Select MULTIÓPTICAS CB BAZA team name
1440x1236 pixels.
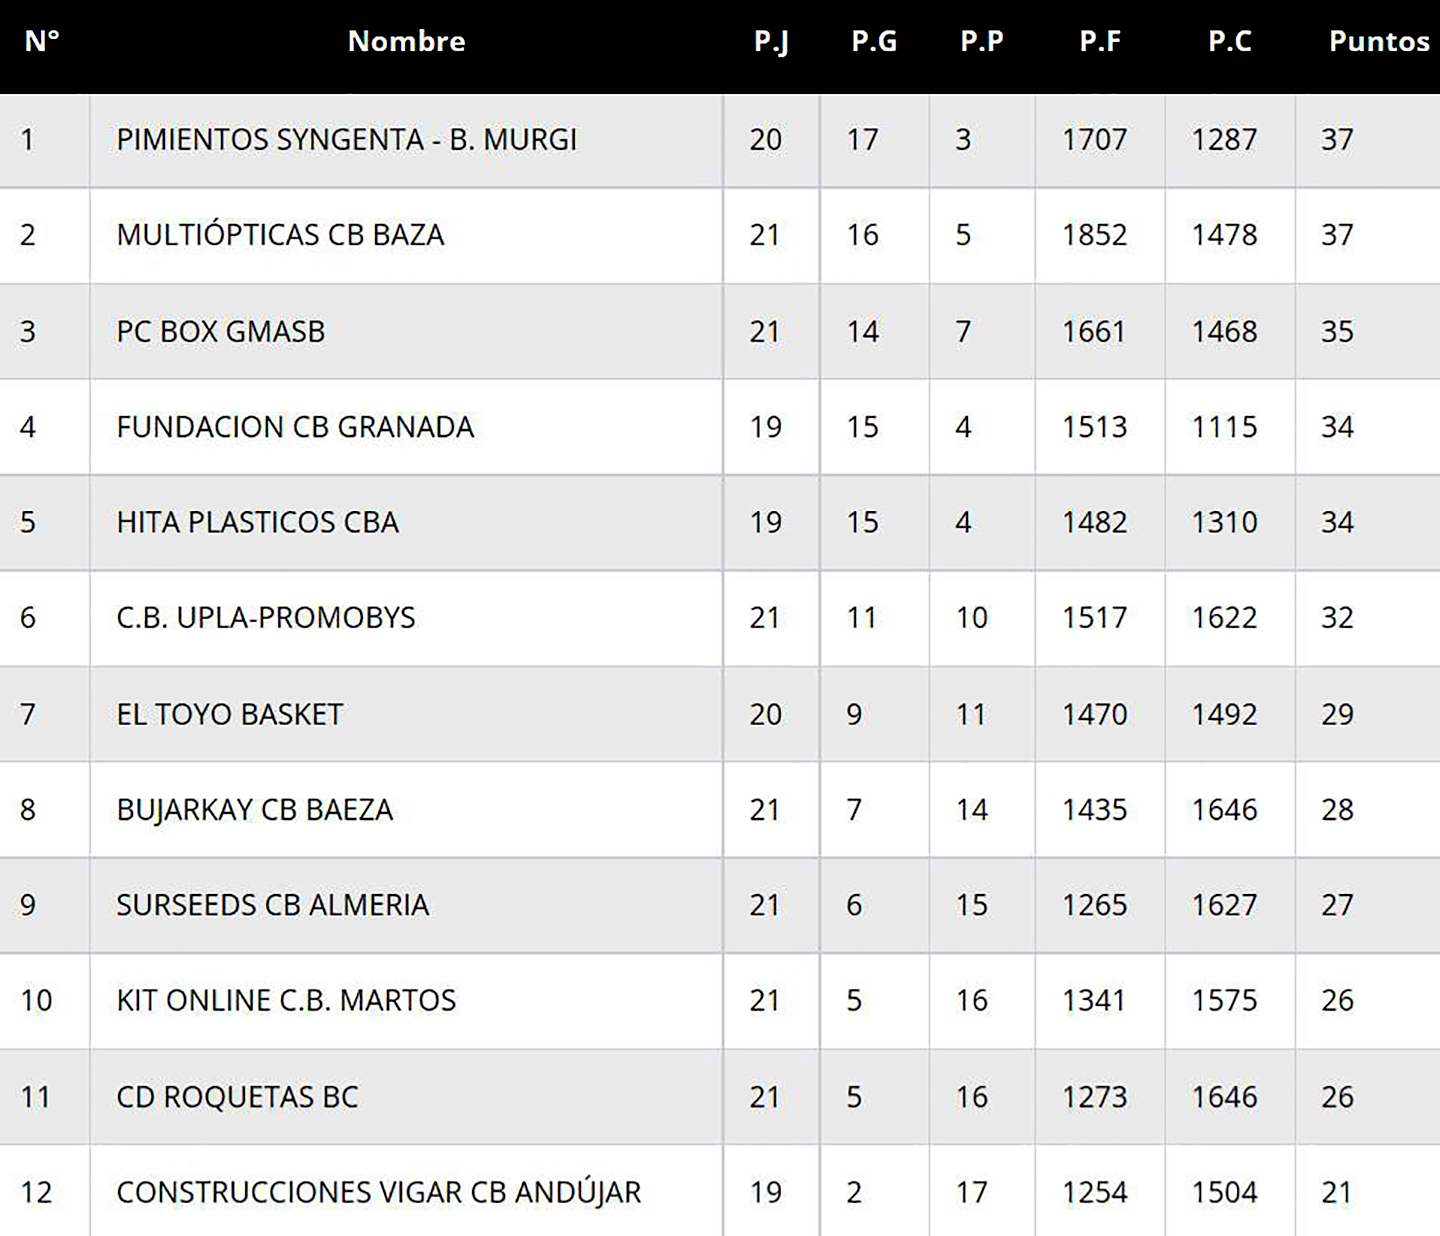point(280,235)
